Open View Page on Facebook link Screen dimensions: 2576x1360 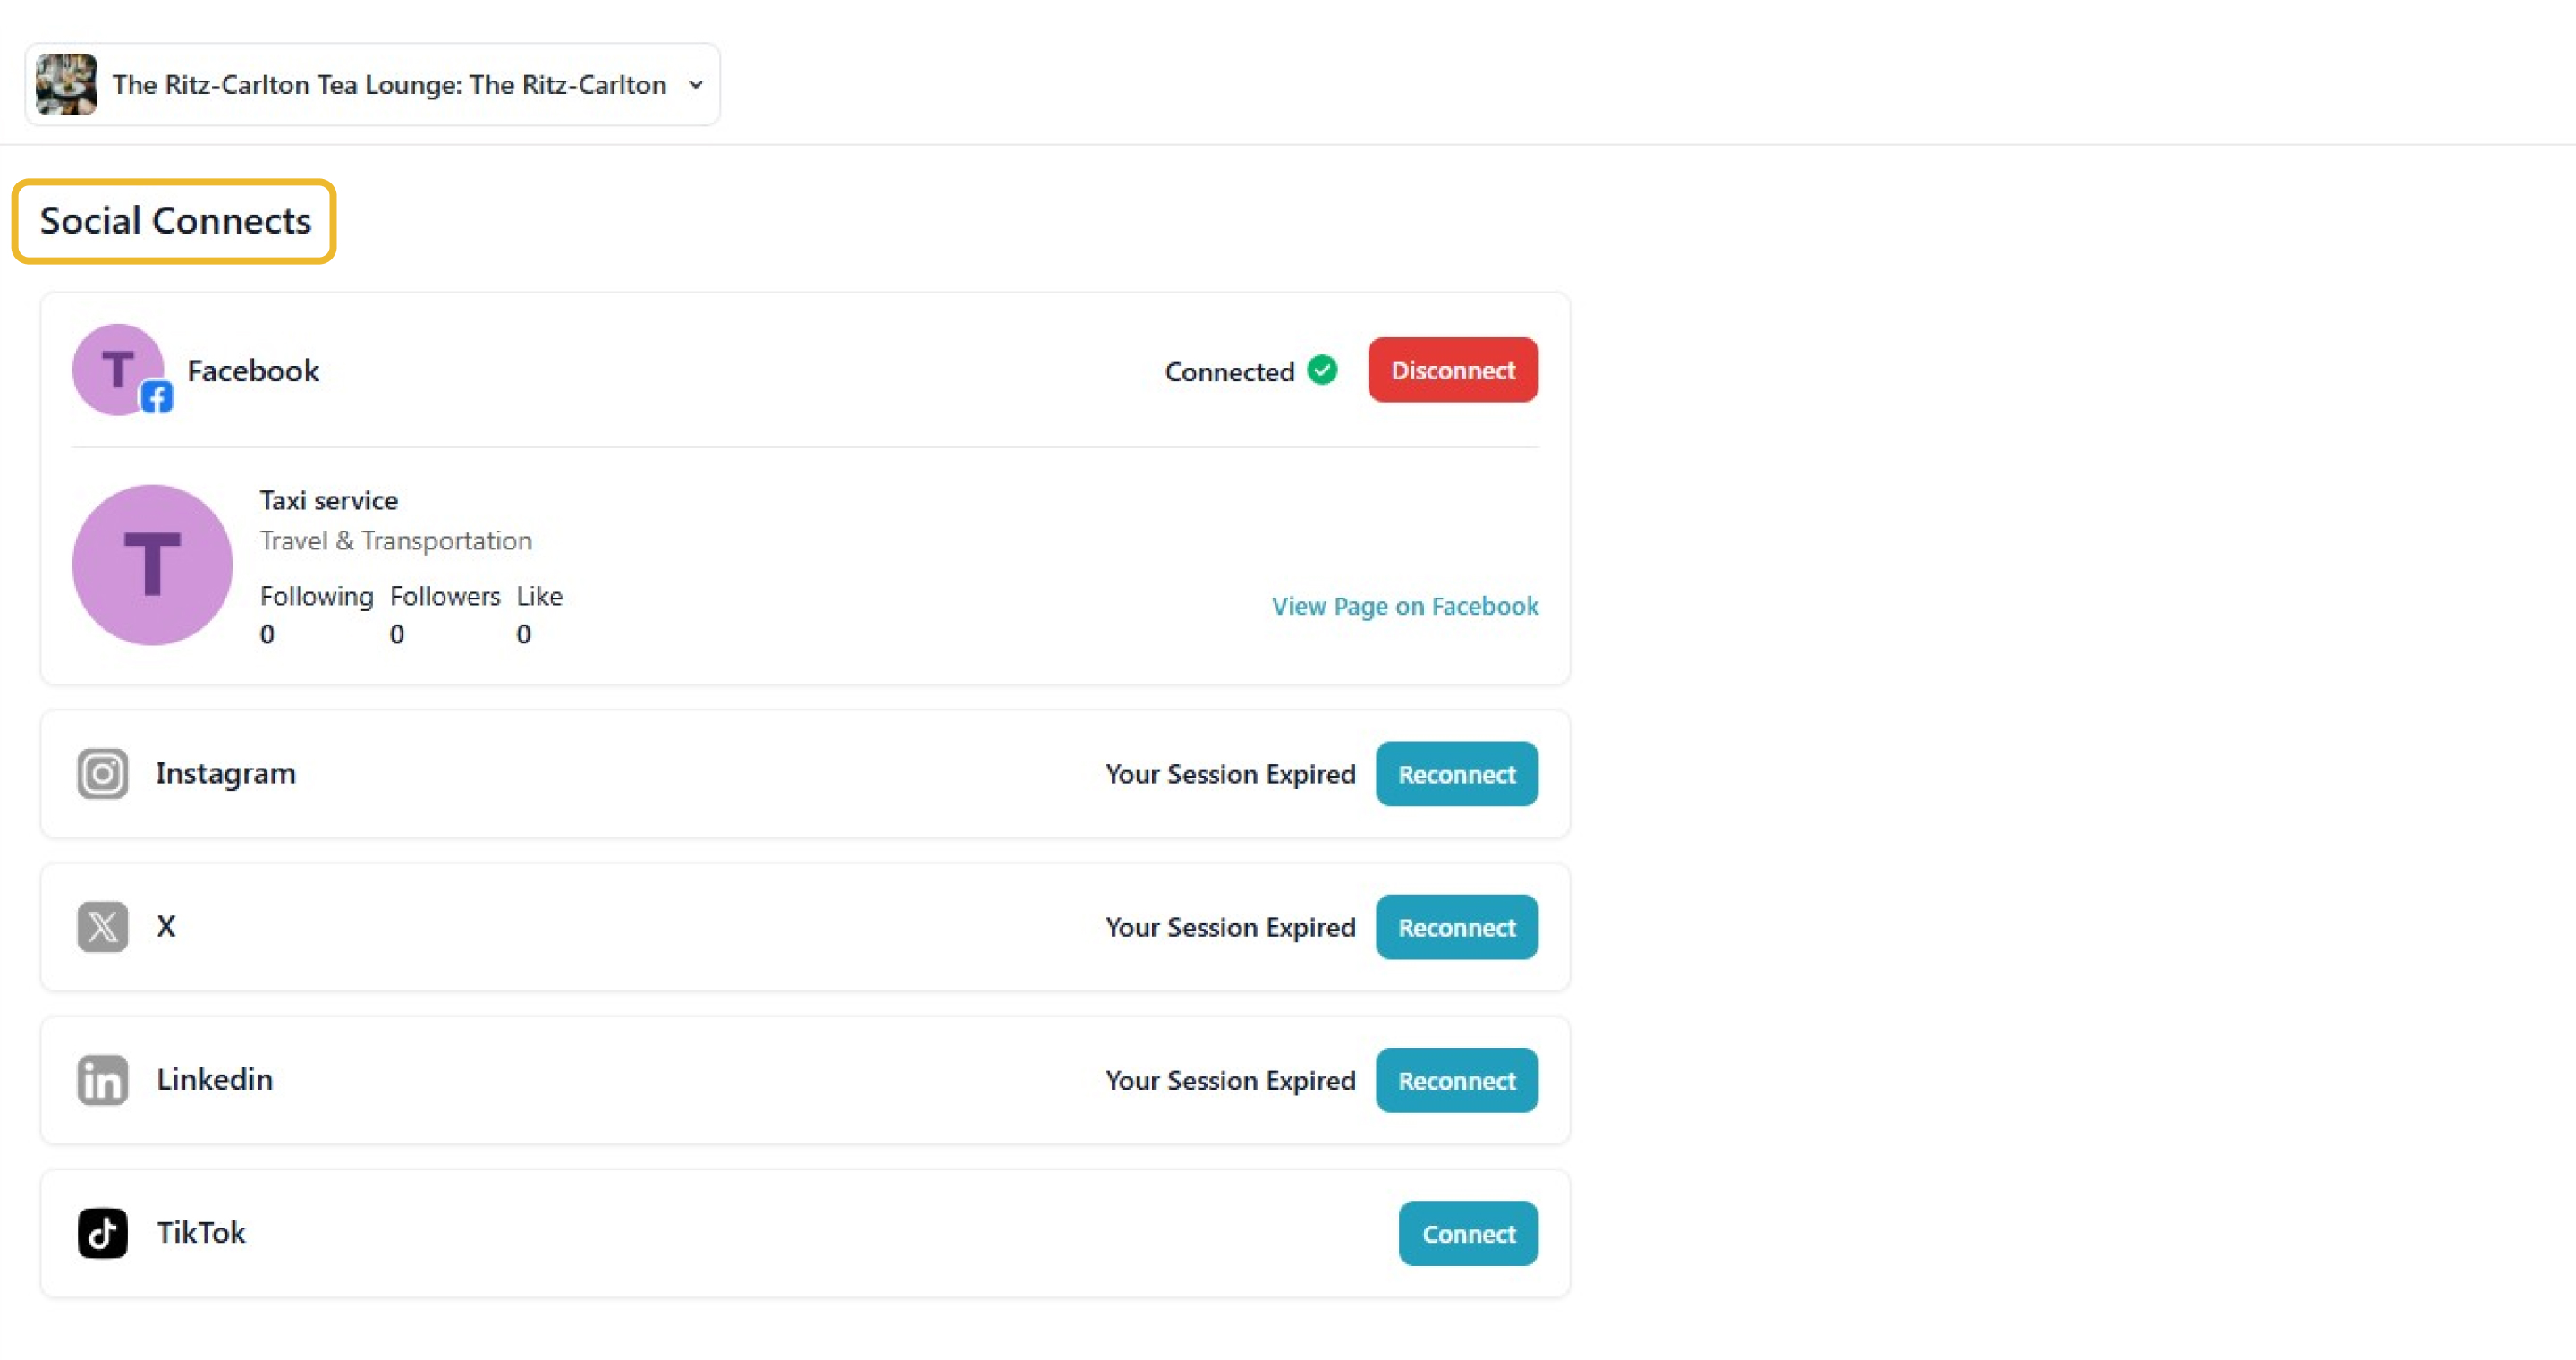coord(1404,606)
